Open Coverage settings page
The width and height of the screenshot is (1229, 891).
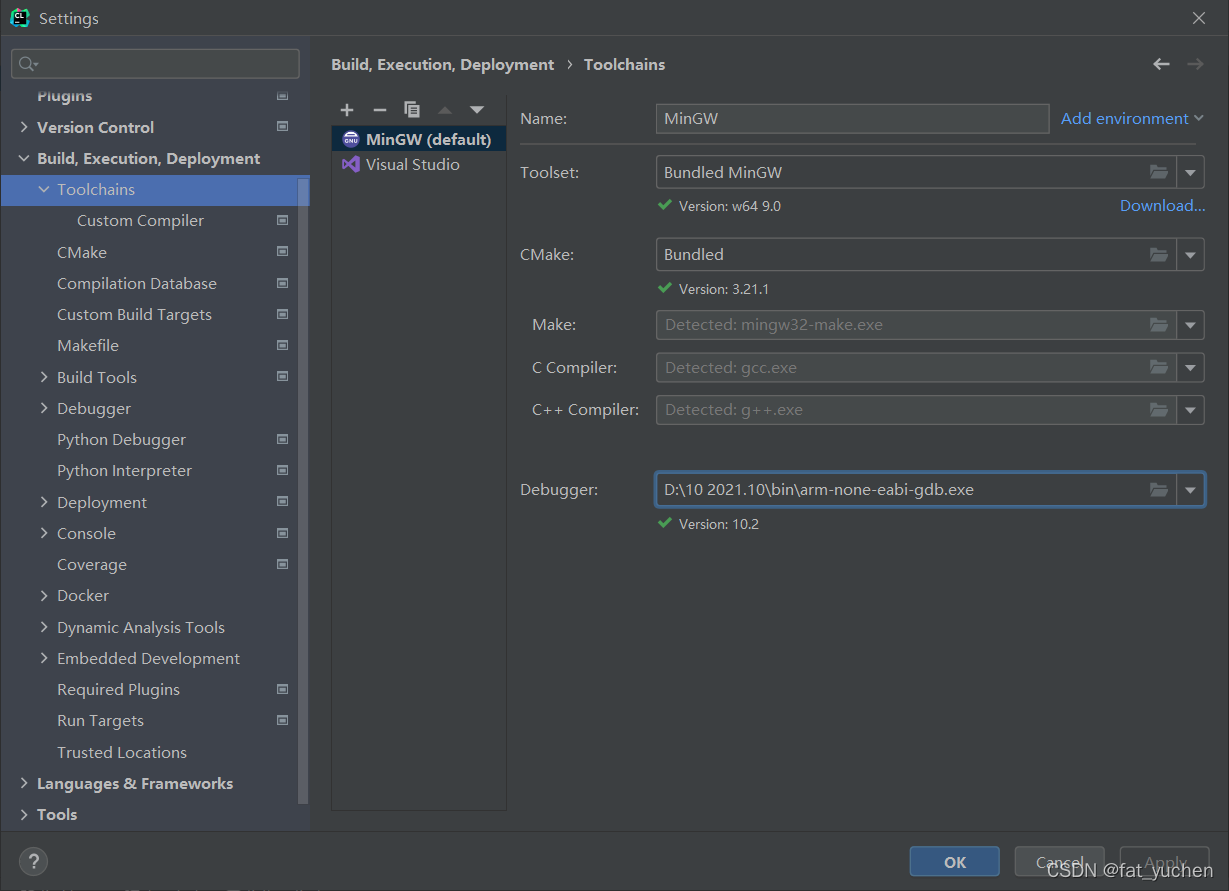(92, 564)
